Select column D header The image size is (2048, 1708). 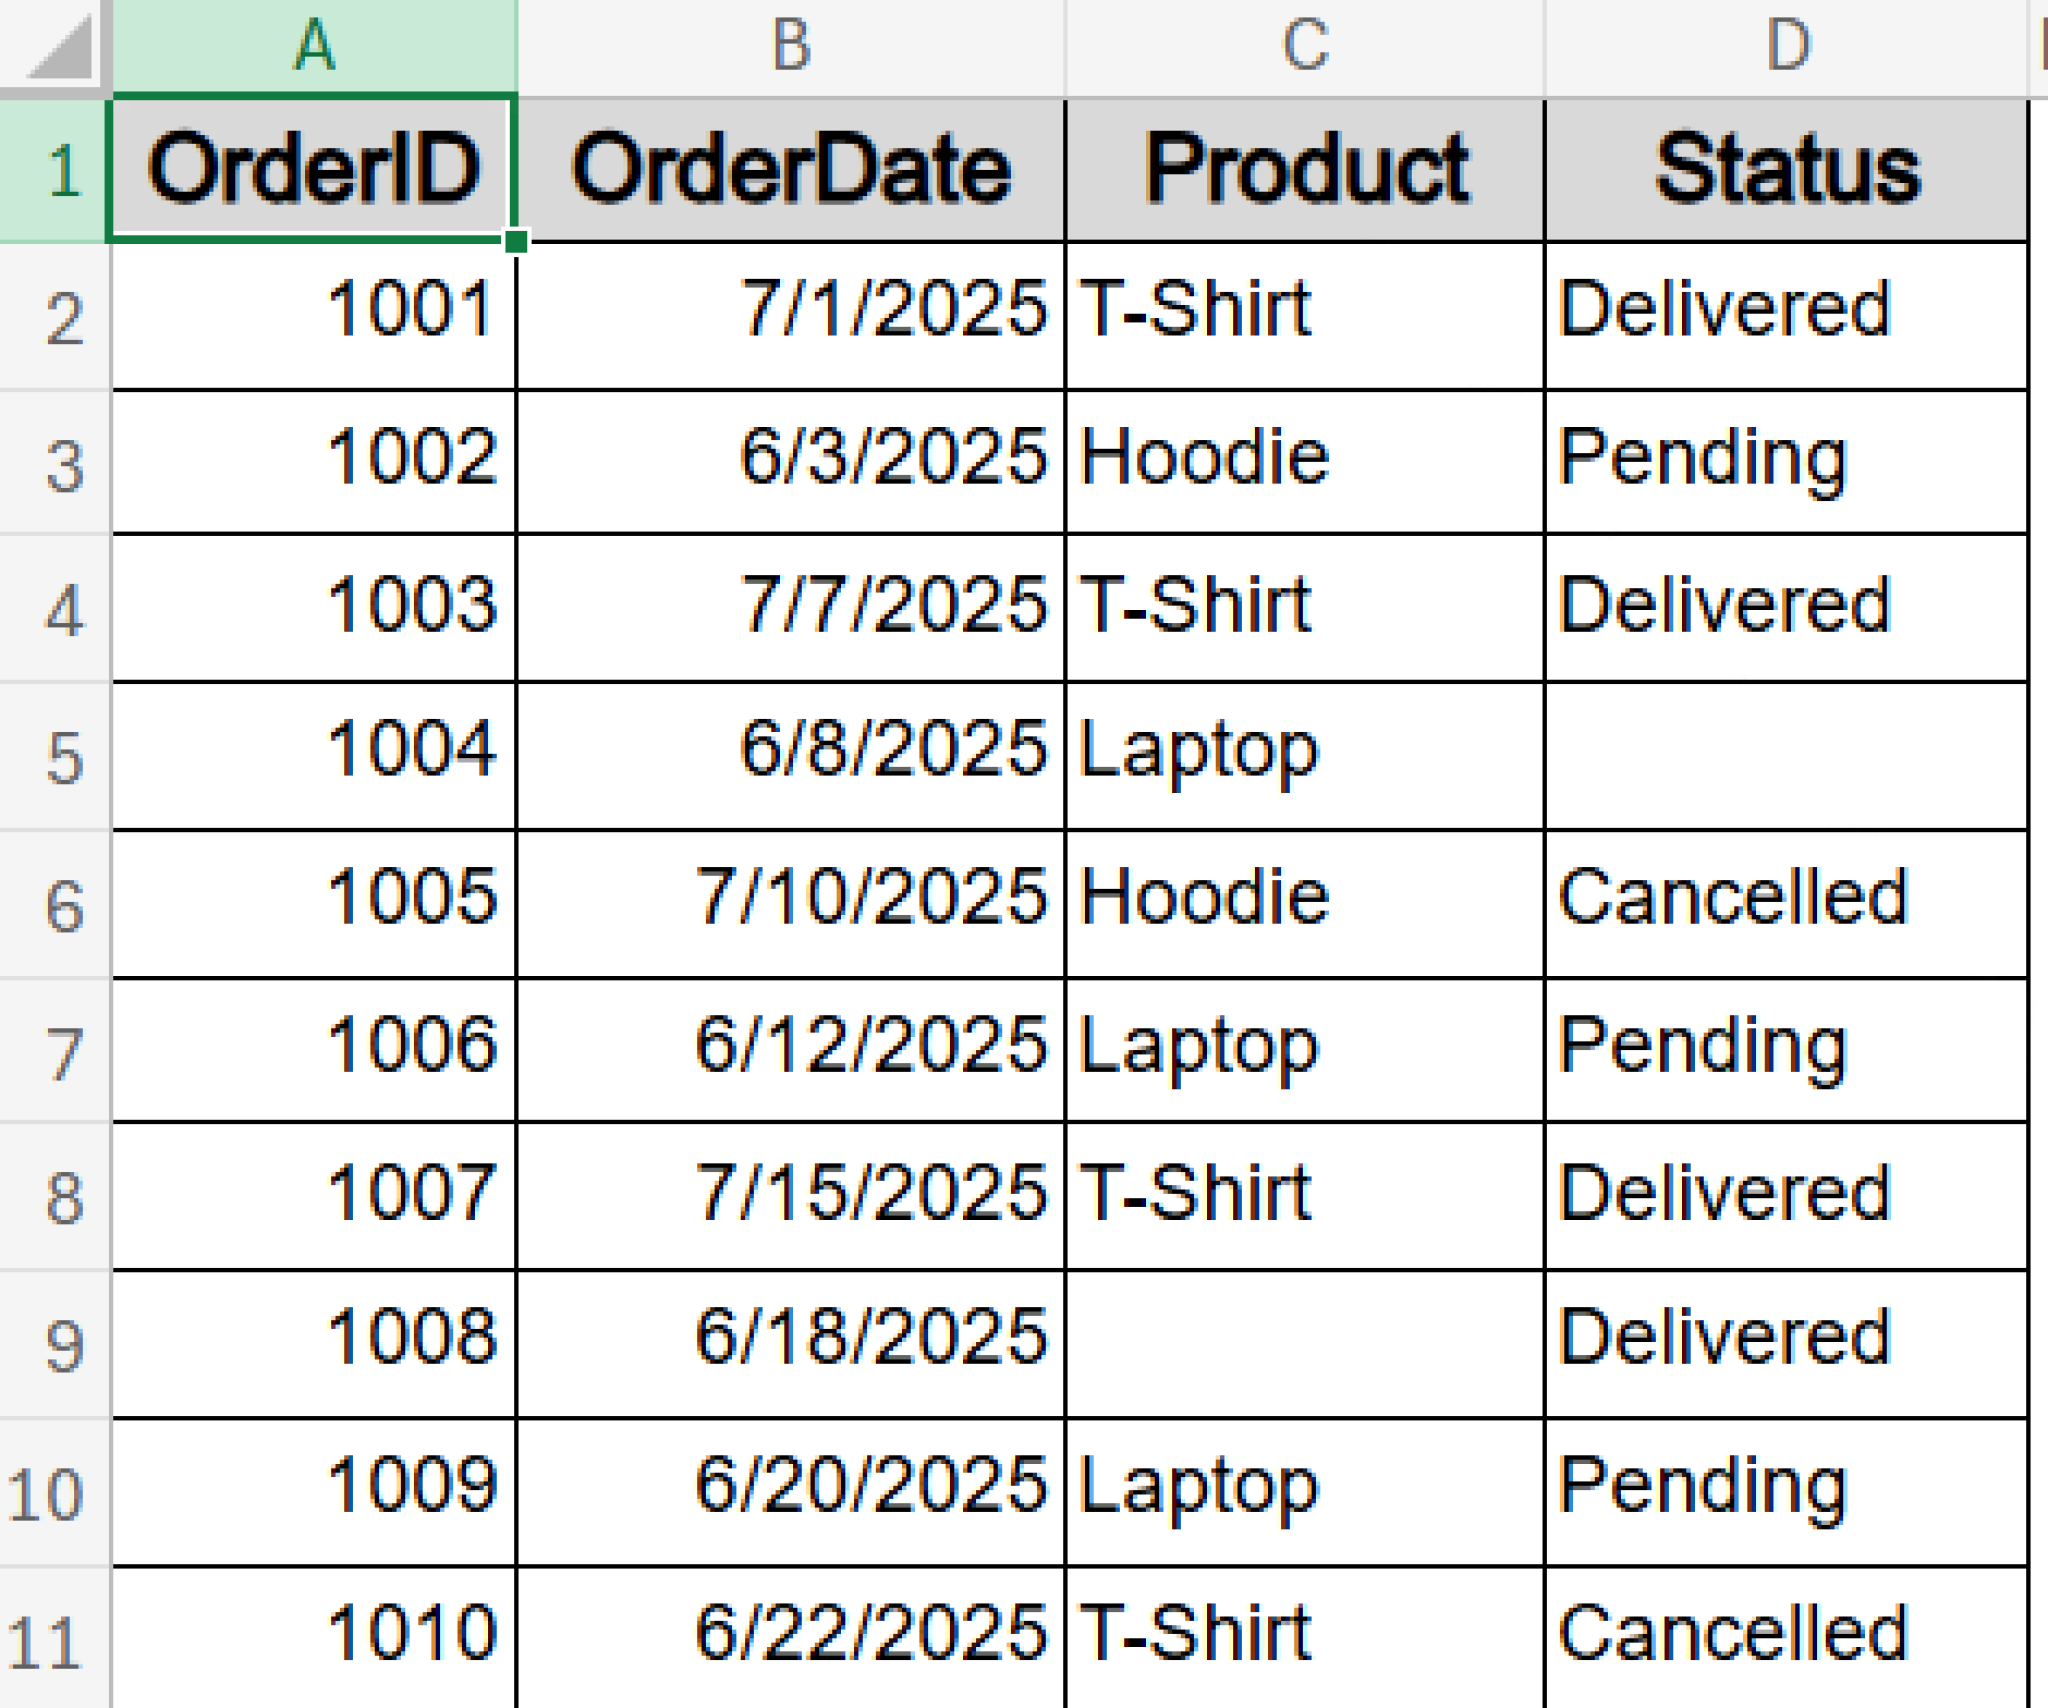[x=1787, y=46]
